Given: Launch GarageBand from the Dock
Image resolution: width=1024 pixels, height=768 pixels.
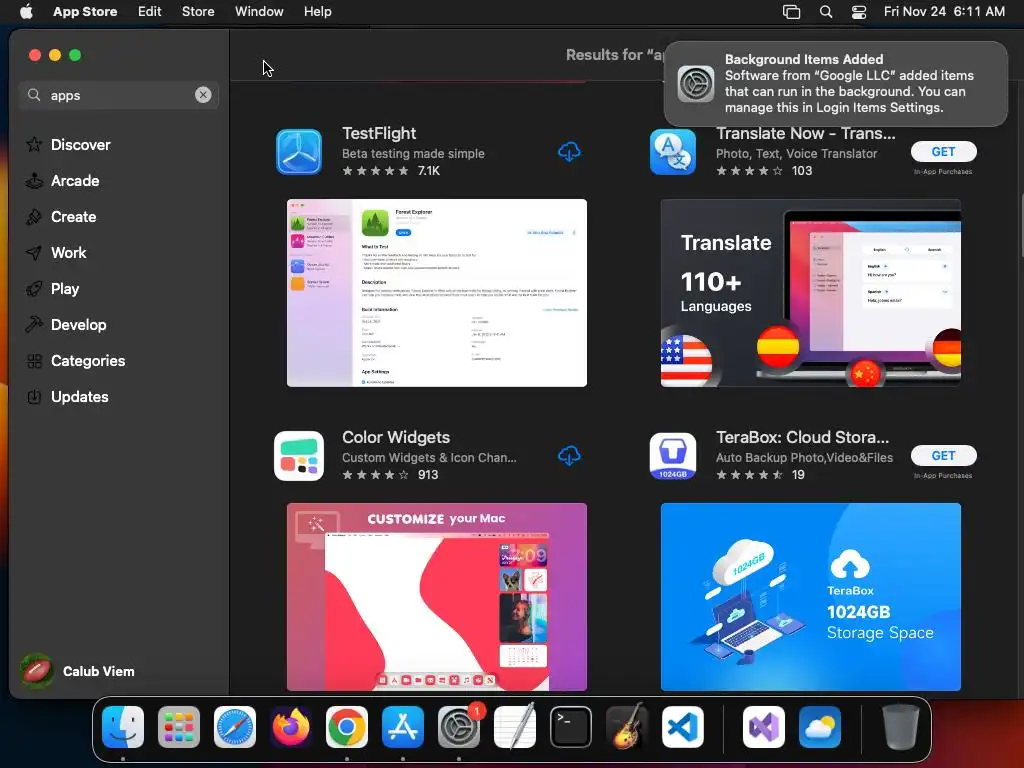Looking at the screenshot, I should [626, 727].
